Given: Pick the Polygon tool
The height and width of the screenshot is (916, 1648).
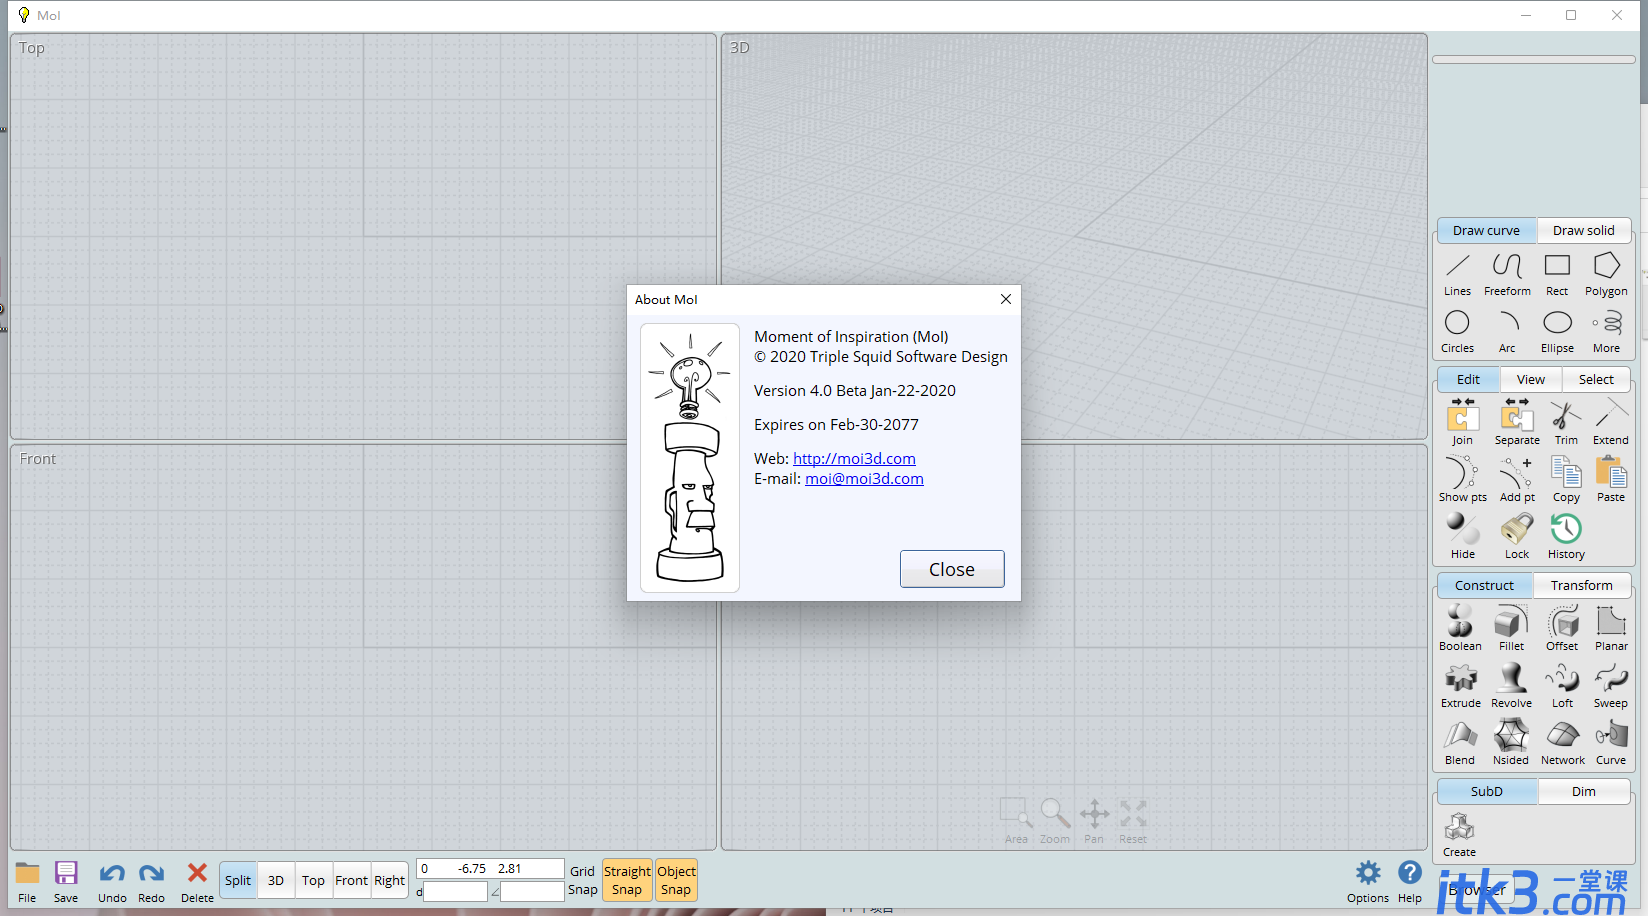Looking at the screenshot, I should [x=1606, y=274].
